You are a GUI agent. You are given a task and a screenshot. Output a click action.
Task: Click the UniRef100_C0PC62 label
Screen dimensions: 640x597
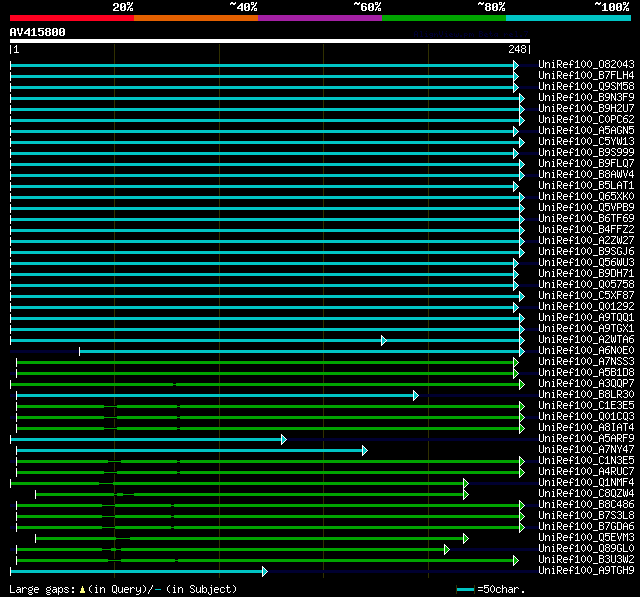pyautogui.click(x=586, y=120)
